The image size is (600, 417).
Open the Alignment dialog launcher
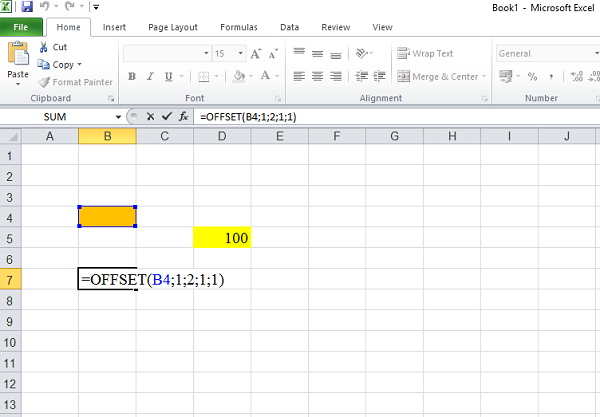pos(485,99)
